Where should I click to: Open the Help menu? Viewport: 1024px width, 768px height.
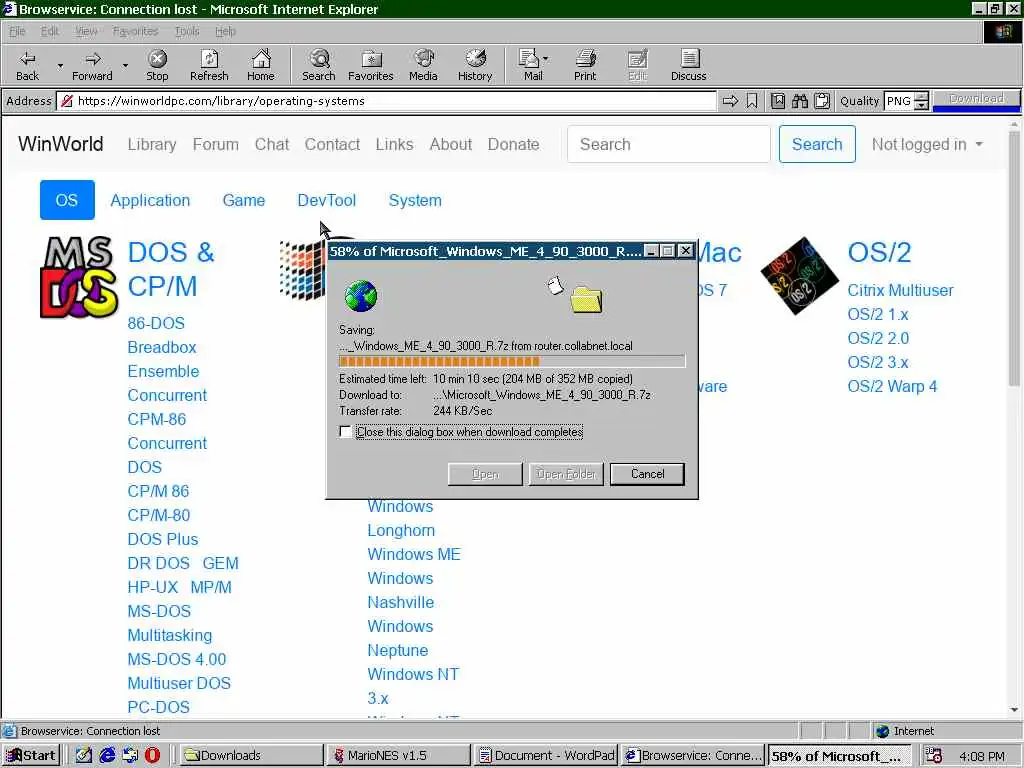coord(225,31)
